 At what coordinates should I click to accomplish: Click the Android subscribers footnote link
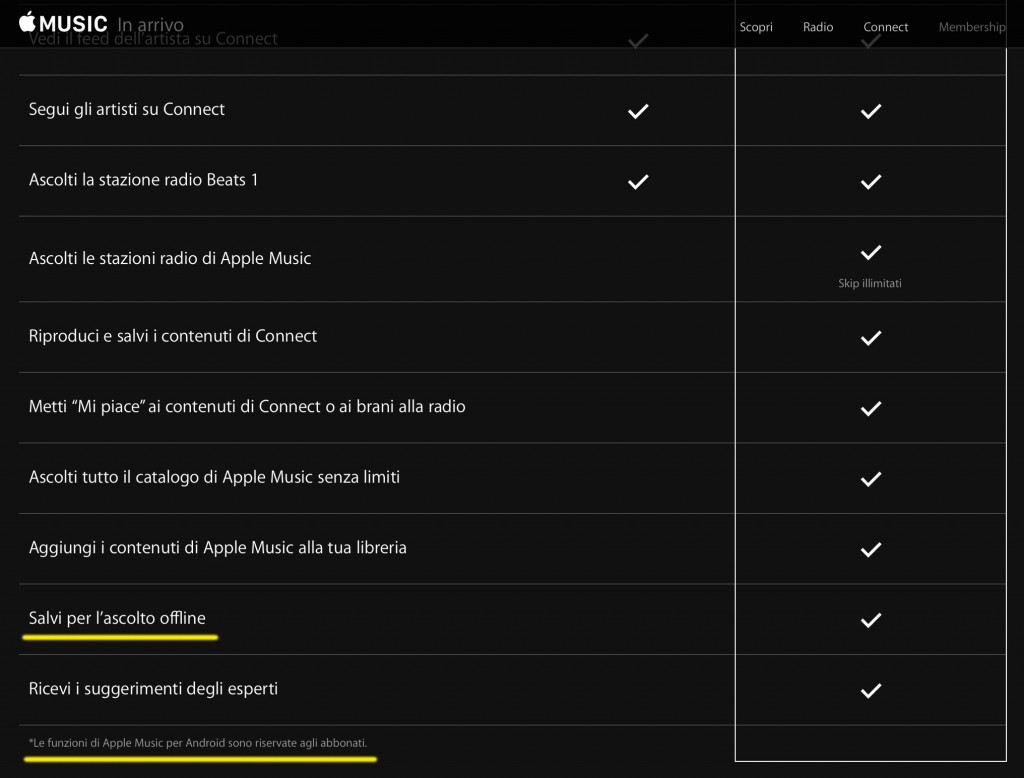pos(197,743)
